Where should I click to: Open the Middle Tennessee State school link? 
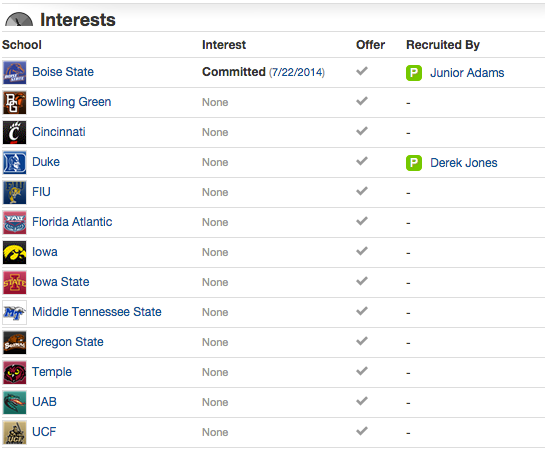coord(97,312)
